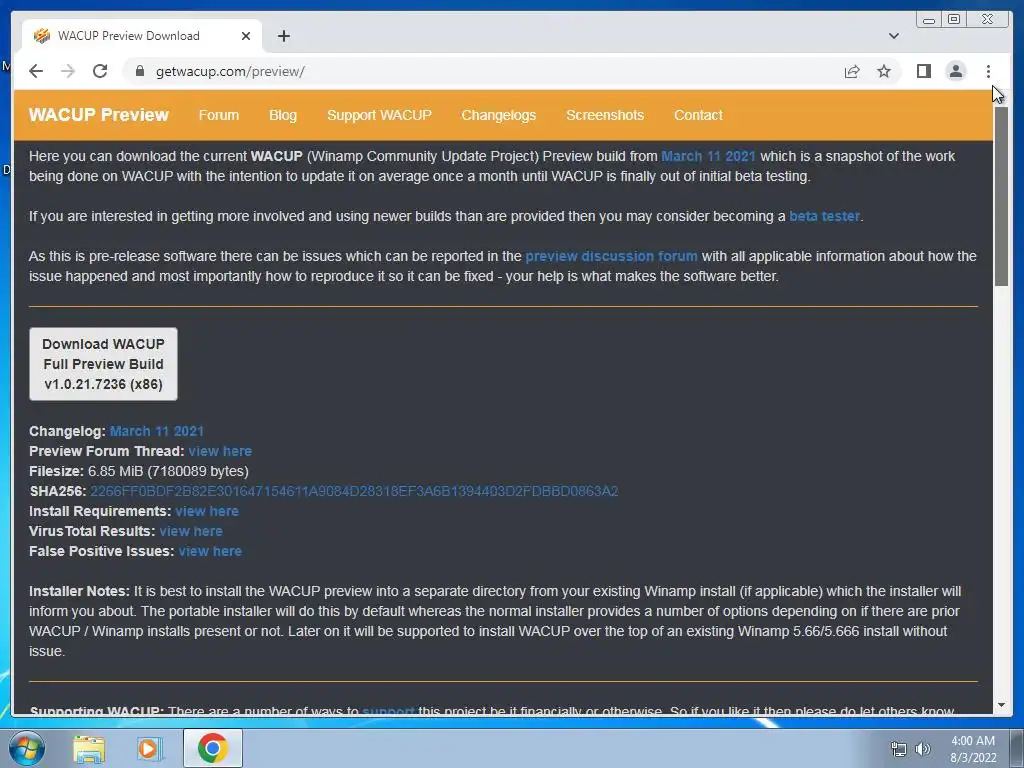1024x768 pixels.
Task: Click the Show desktop strip on taskbar
Action: pyautogui.click(x=1017, y=748)
